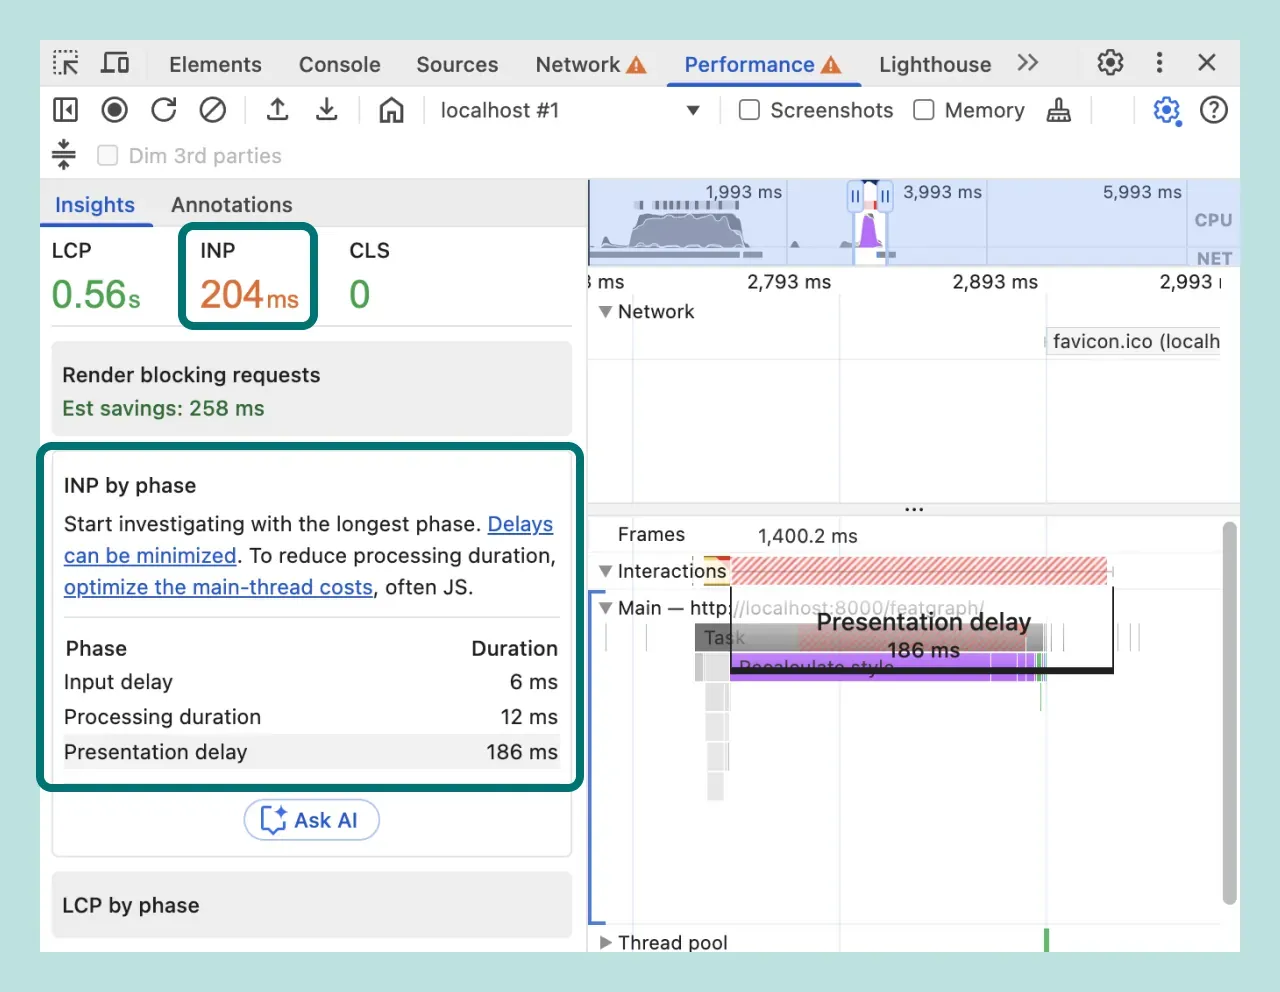Start a new performance recording

click(x=114, y=110)
